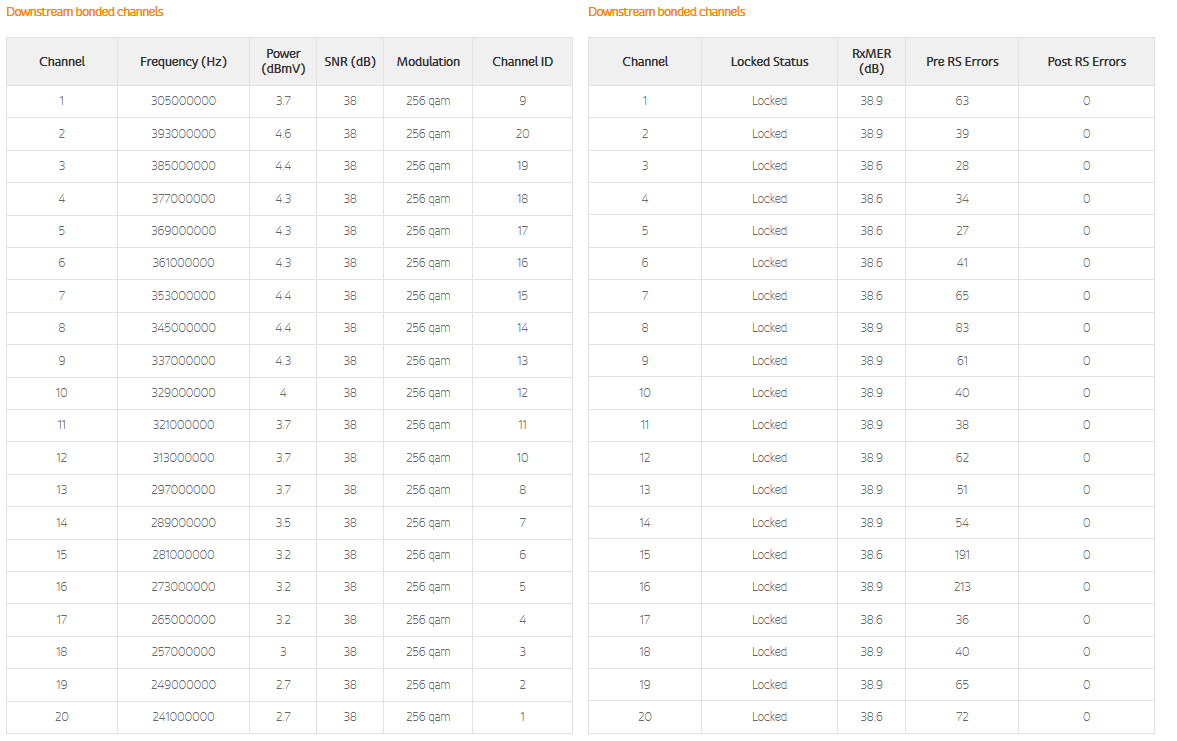Click frequency value 377000000

click(x=183, y=199)
